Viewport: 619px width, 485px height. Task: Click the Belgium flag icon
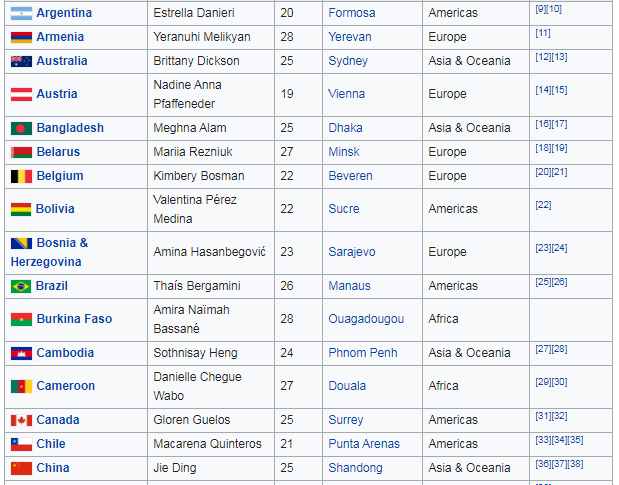coord(21,176)
